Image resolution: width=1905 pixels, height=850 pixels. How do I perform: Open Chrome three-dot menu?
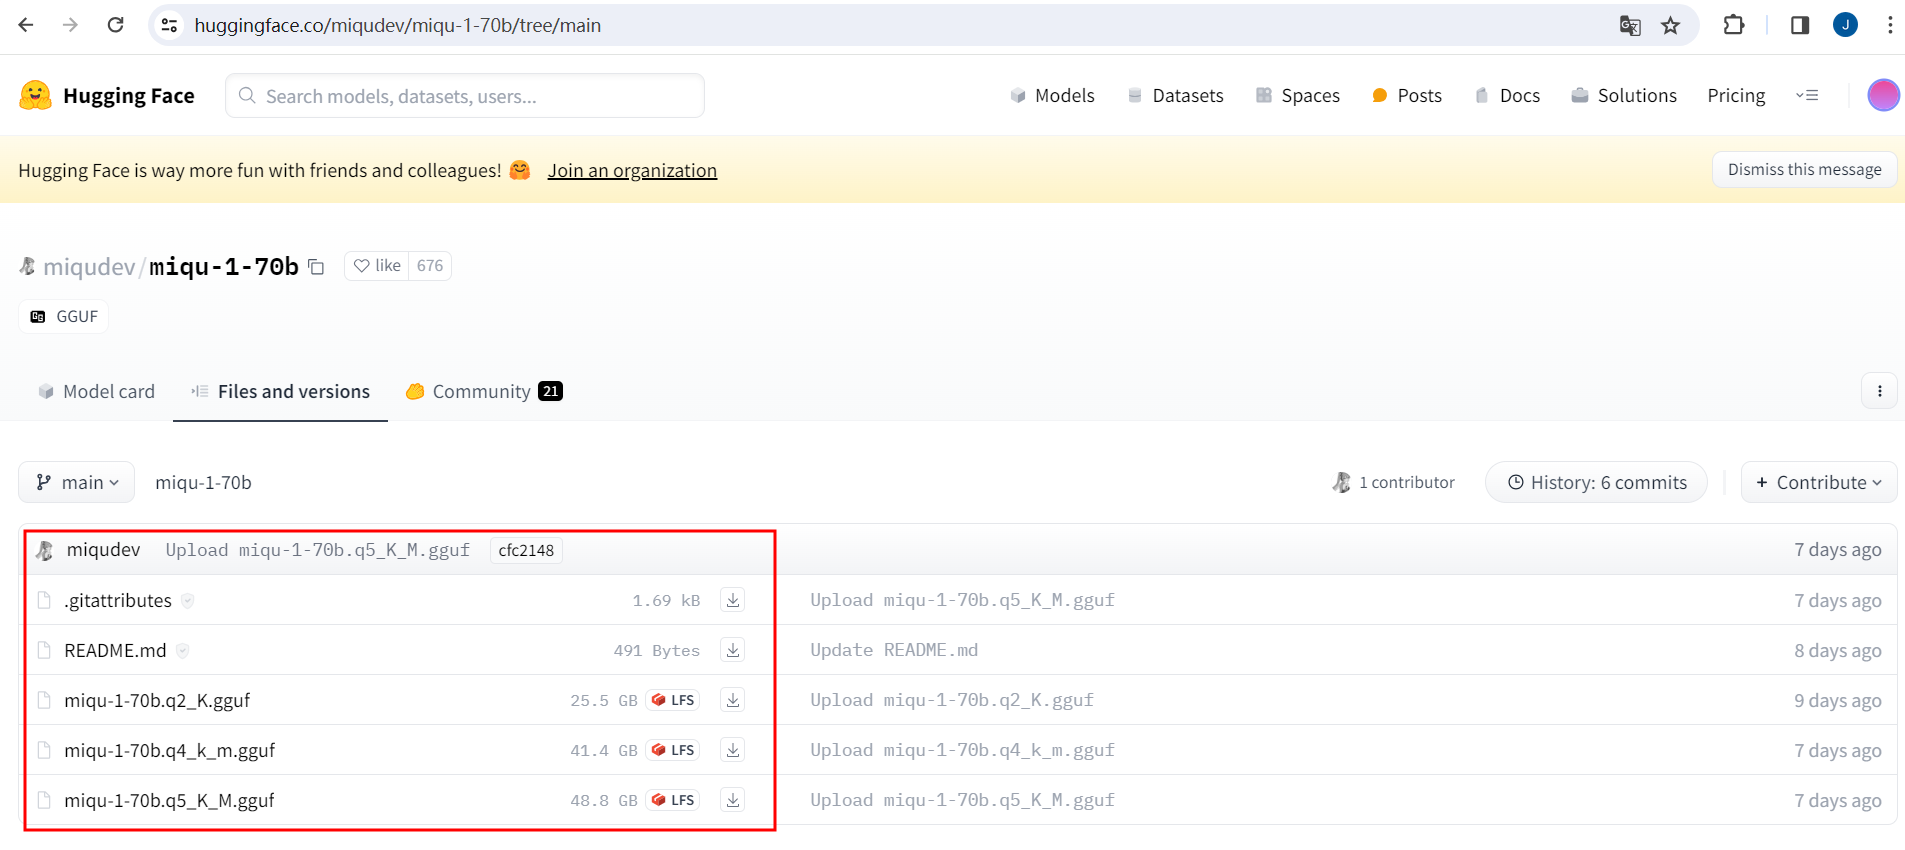click(1890, 25)
